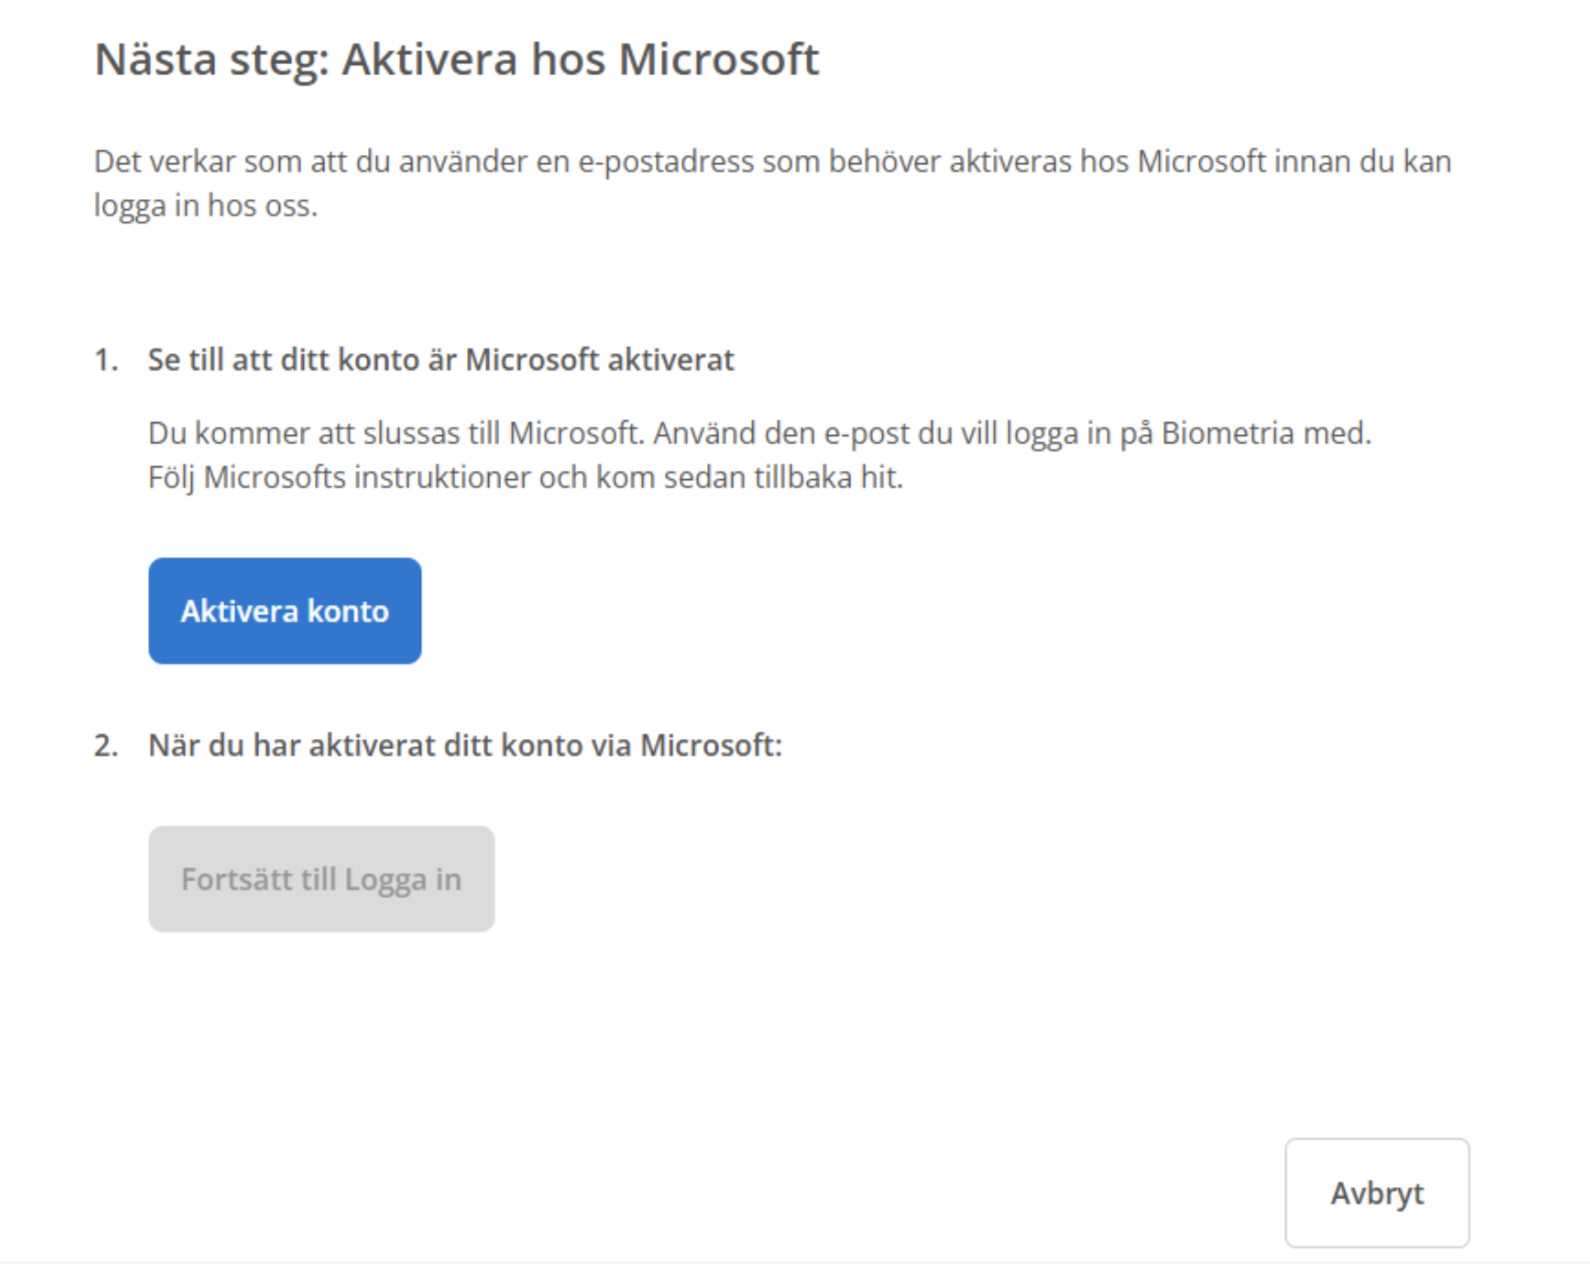
Task: Click step title "Se till att ditt konto är Microsoft aktiverat"
Action: click(441, 360)
